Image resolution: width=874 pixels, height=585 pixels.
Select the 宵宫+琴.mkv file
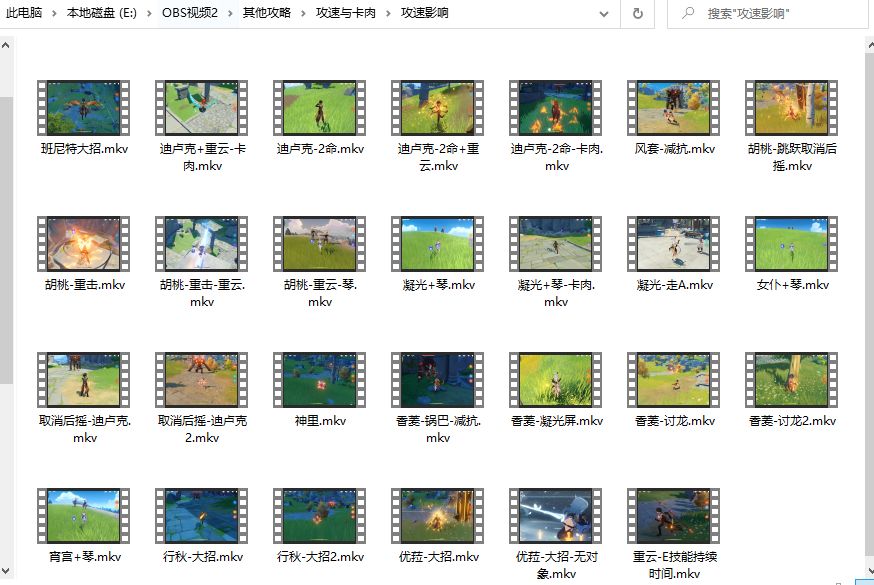click(x=84, y=526)
